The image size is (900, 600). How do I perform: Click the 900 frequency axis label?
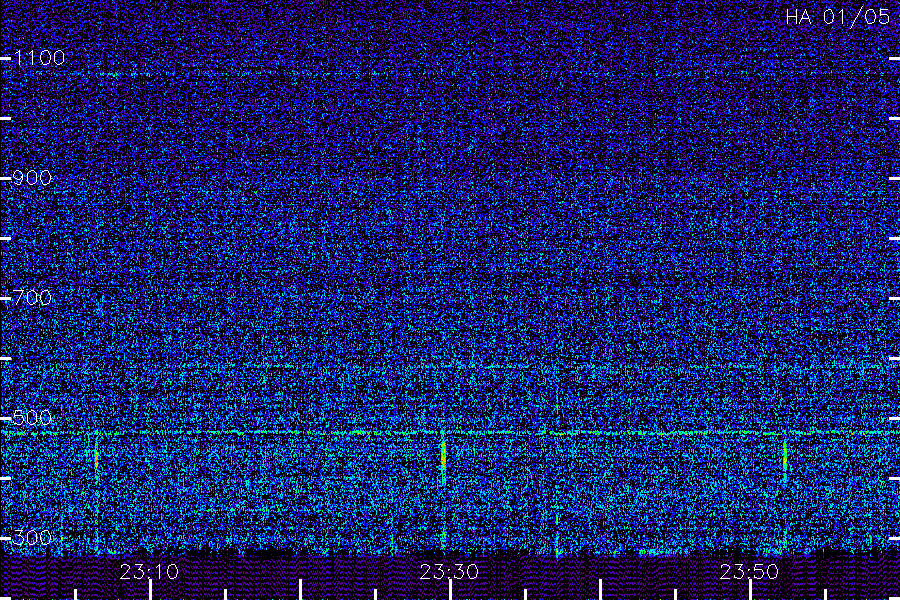32,178
